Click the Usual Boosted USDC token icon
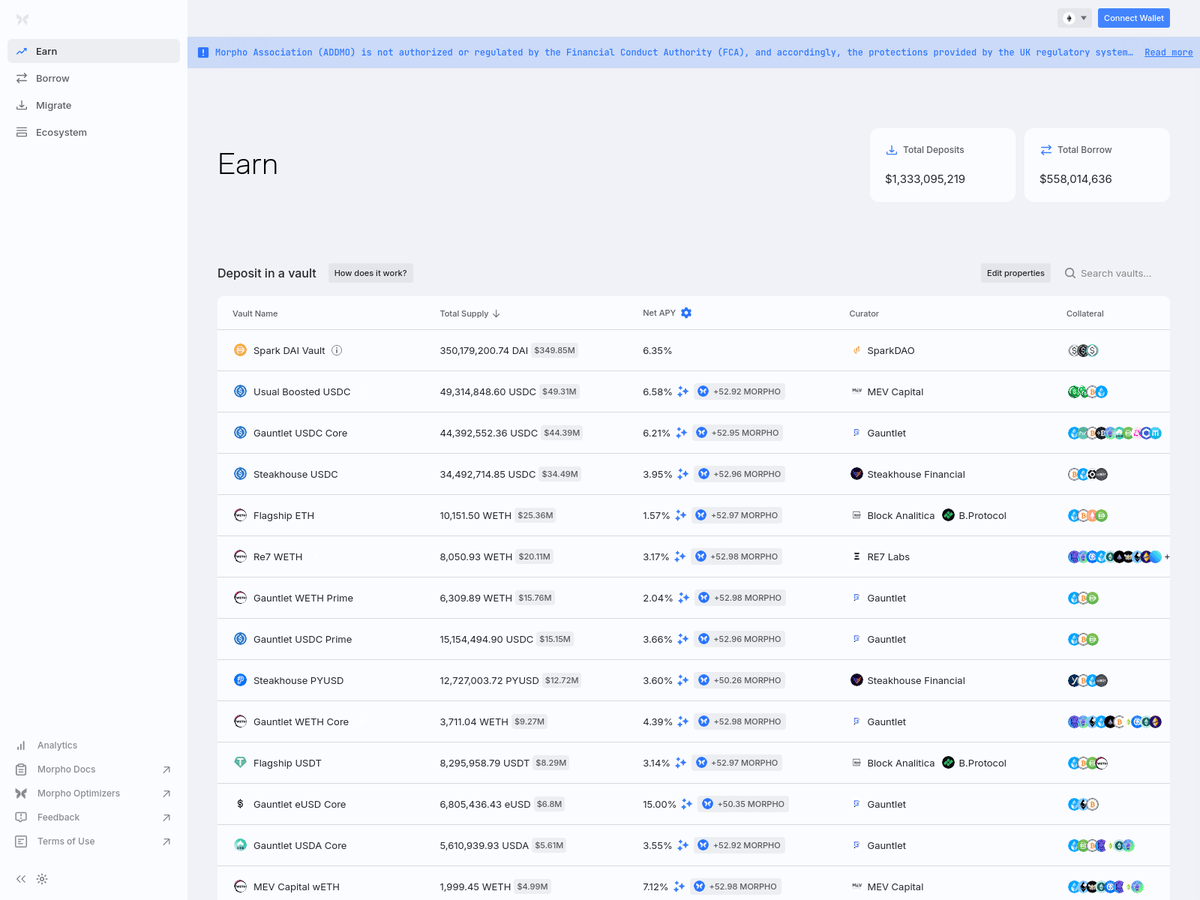 [240, 392]
